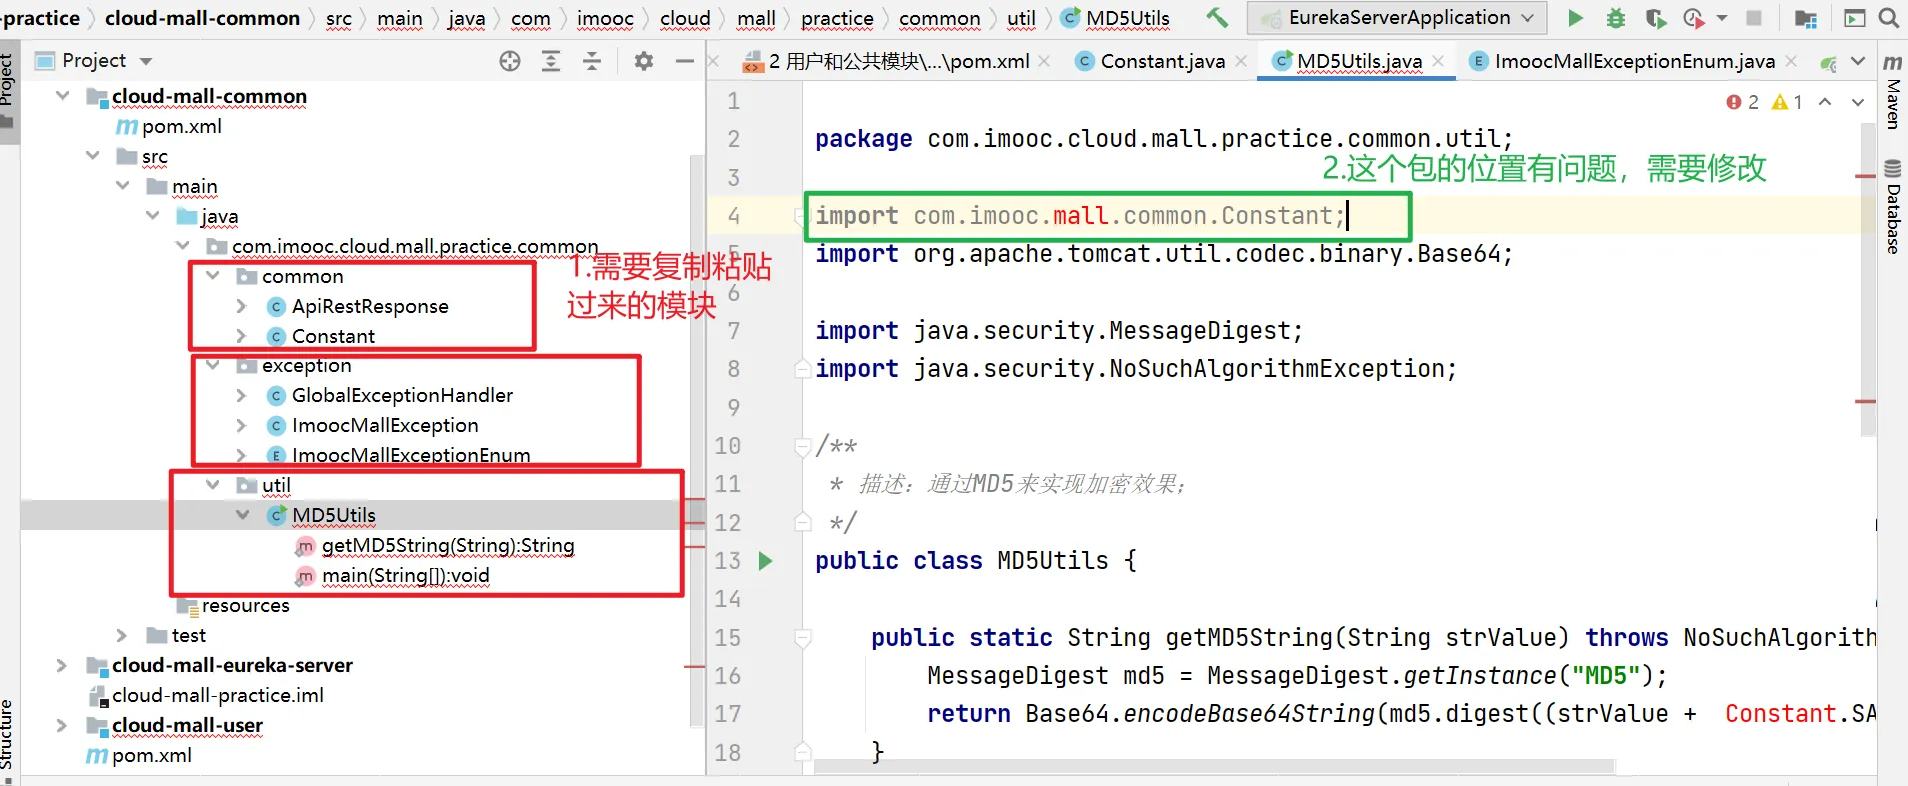Click the yellow warning count indicator
The height and width of the screenshot is (786, 1908).
click(1787, 102)
